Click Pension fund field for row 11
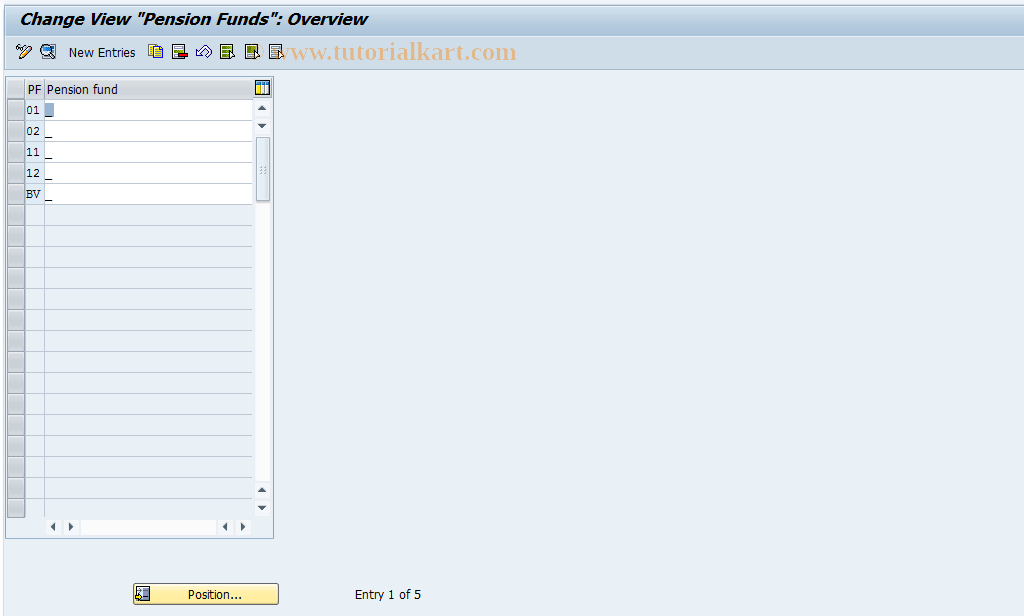The height and width of the screenshot is (616, 1024). (148, 152)
